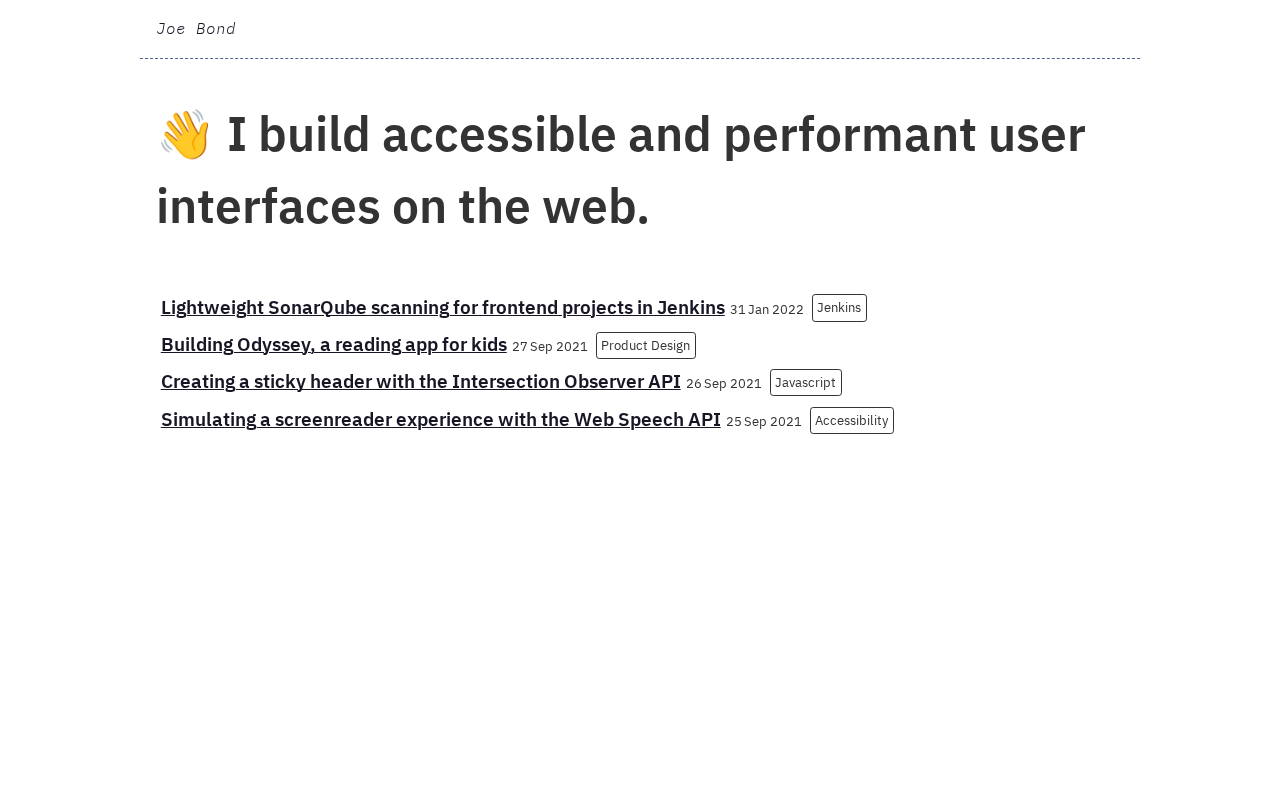Click the main headline about user interfaces
The height and width of the screenshot is (800, 1280).
click(620, 171)
